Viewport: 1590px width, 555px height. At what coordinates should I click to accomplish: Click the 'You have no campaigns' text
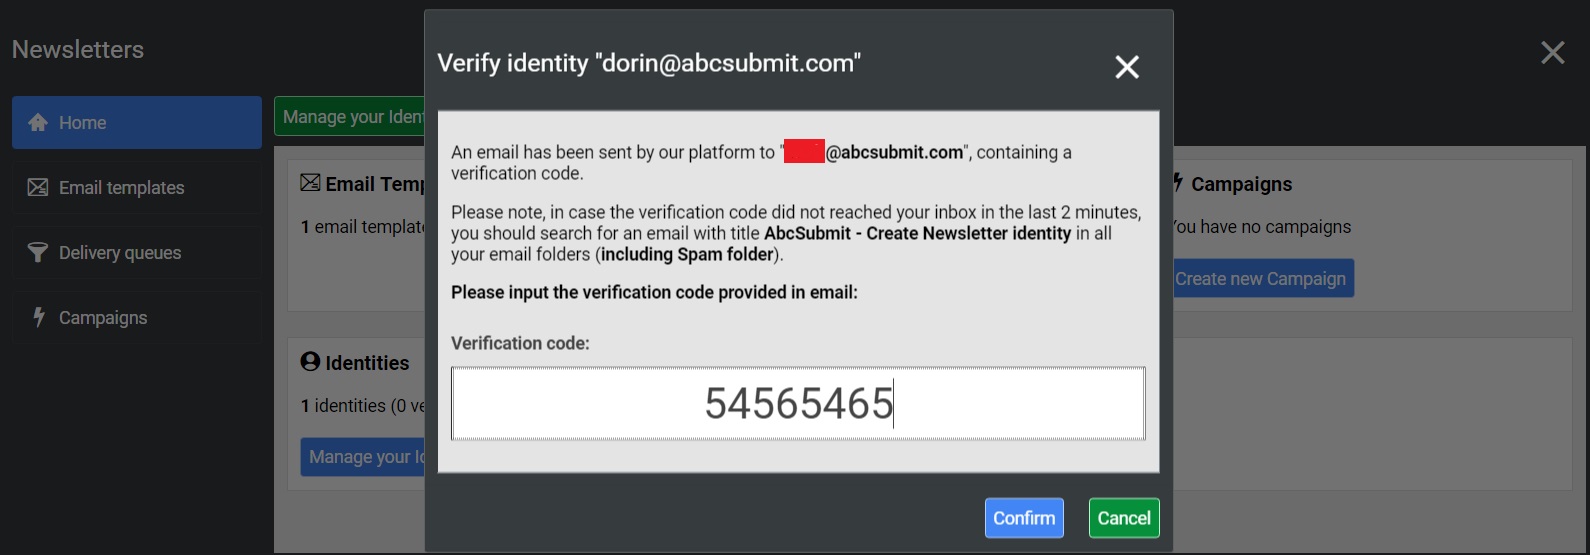click(x=1263, y=227)
